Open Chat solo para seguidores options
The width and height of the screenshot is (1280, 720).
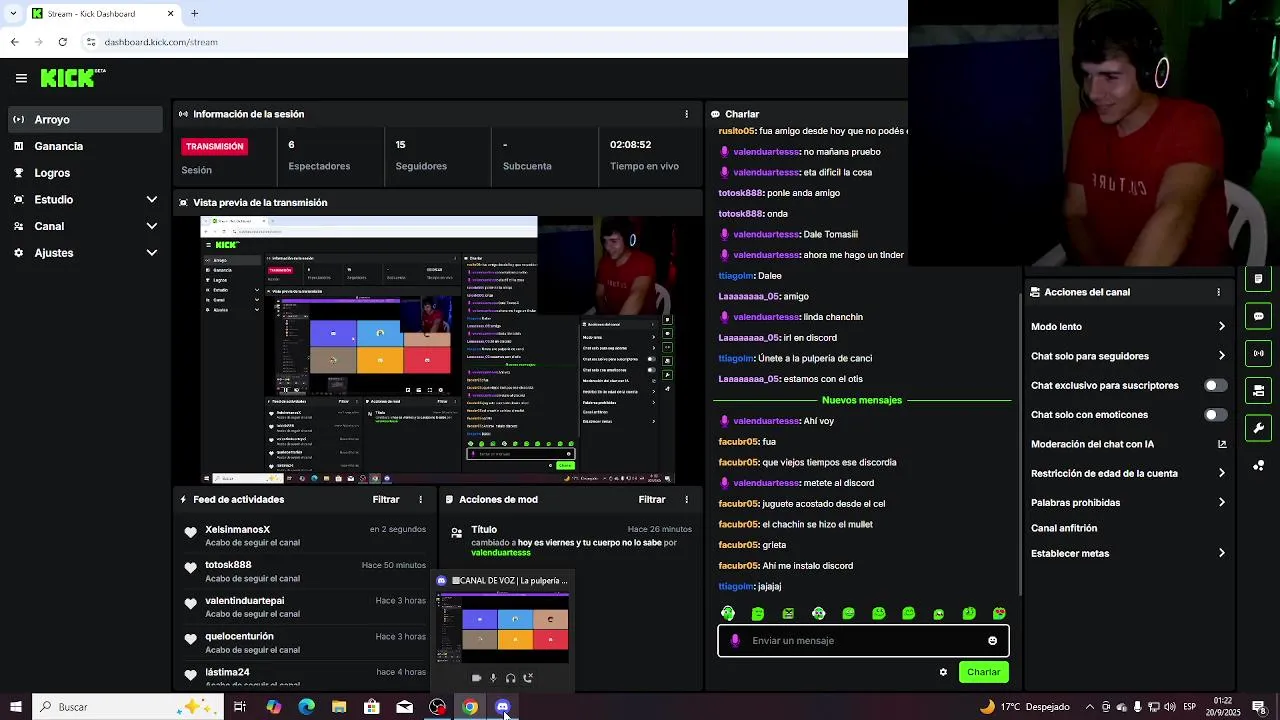[1128, 356]
